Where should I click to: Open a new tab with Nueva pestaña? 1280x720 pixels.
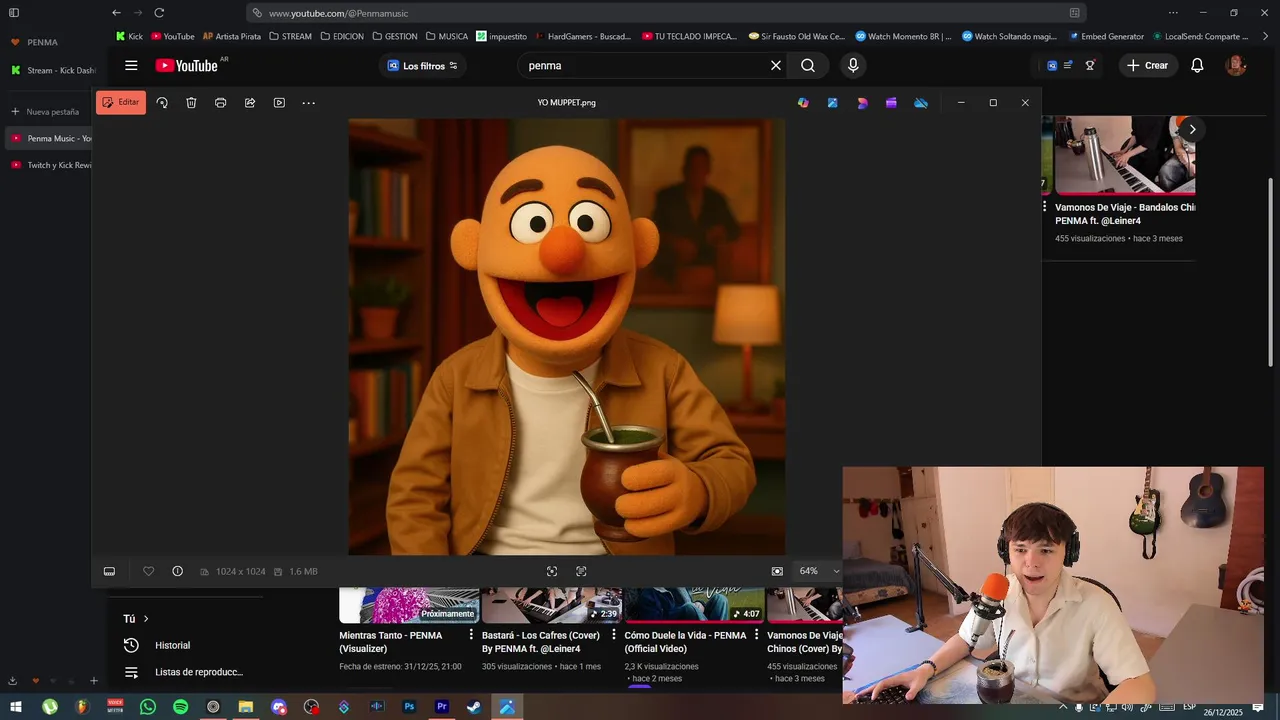point(45,112)
